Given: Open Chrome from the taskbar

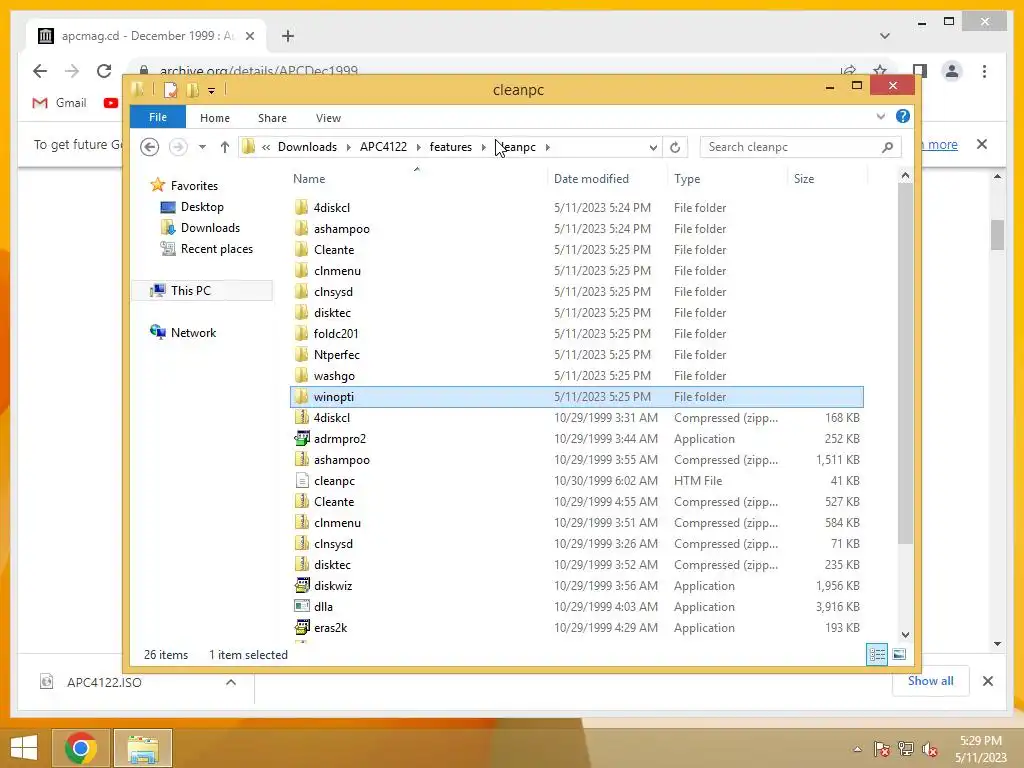Looking at the screenshot, I should [81, 748].
